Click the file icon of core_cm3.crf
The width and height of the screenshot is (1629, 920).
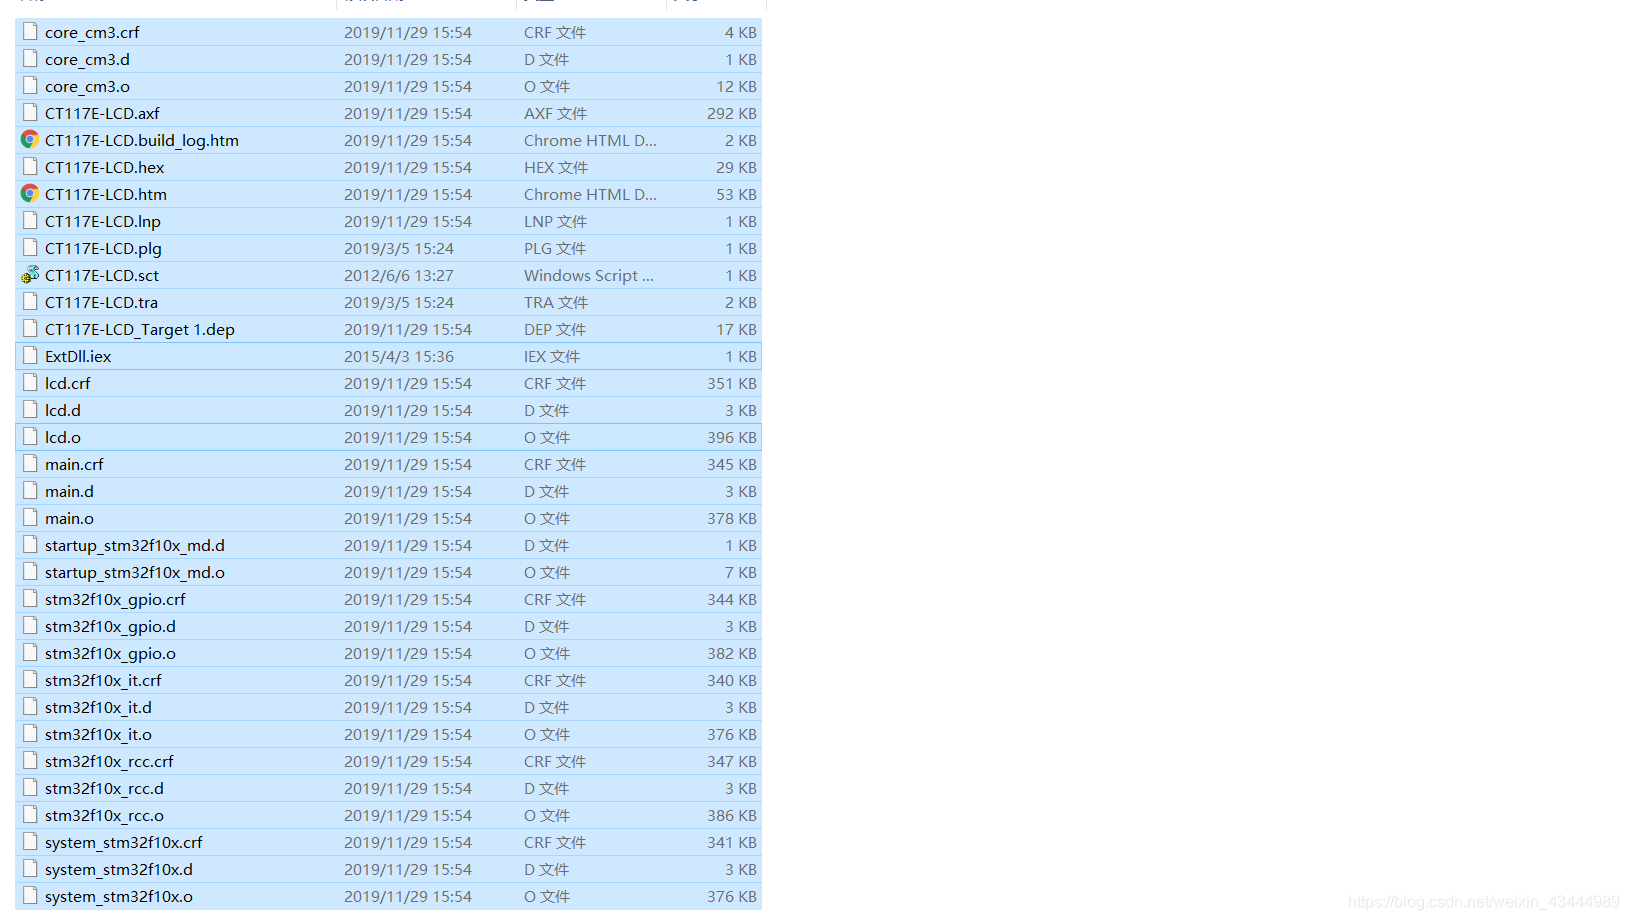[30, 32]
